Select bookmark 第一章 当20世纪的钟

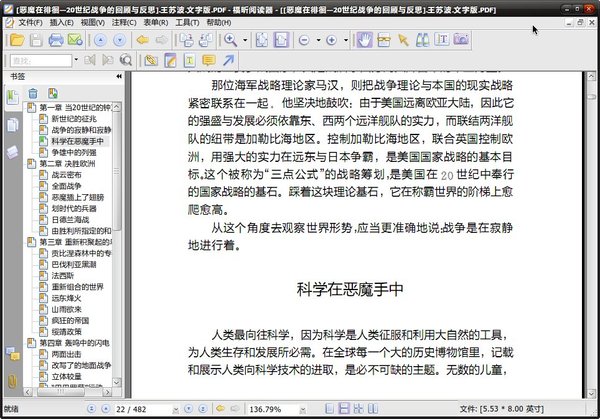point(75,108)
